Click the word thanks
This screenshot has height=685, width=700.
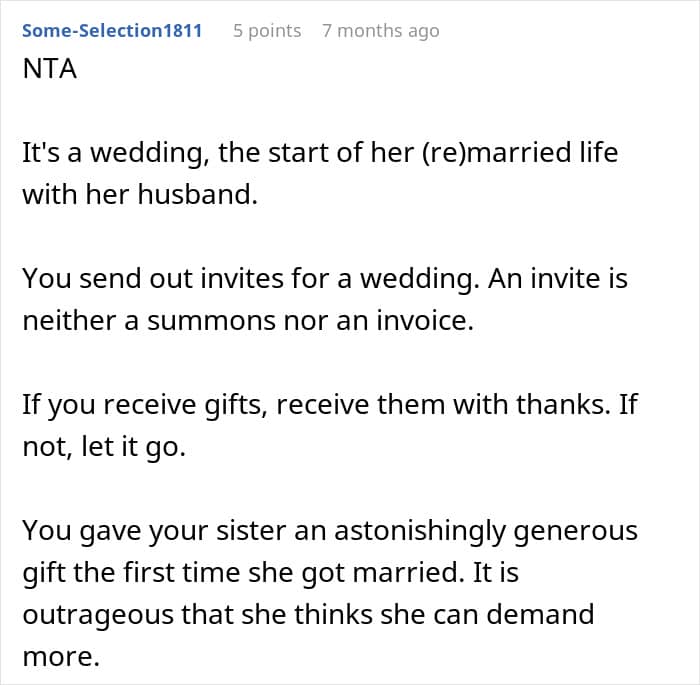pyautogui.click(x=562, y=405)
